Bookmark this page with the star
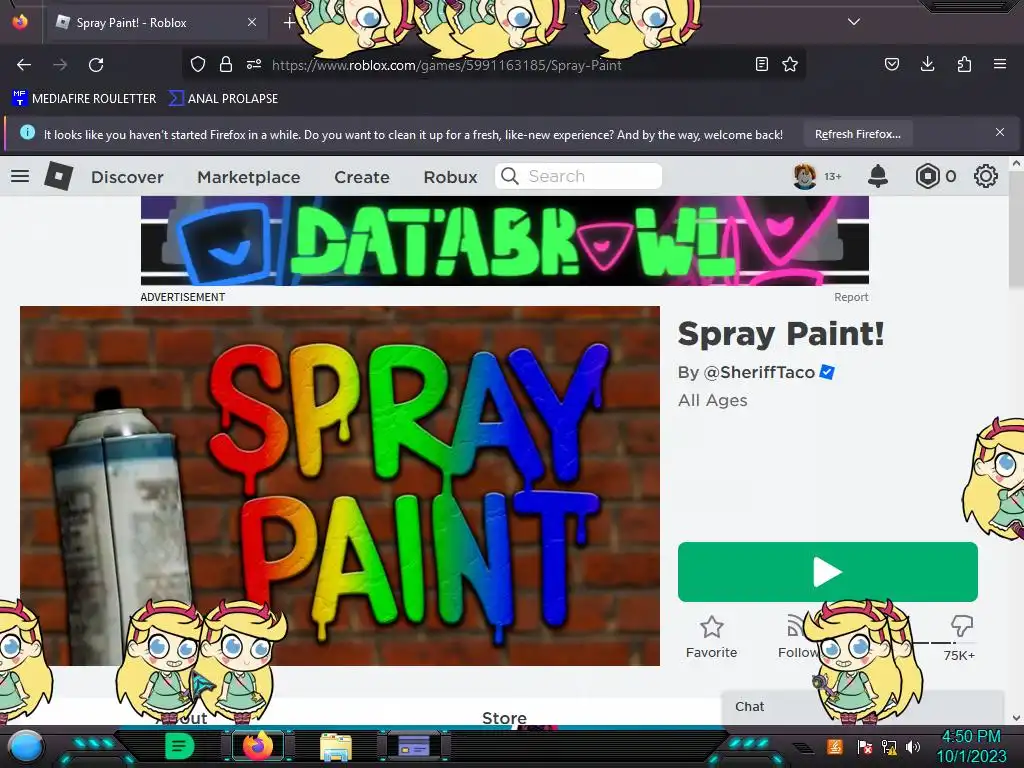This screenshot has width=1024, height=768. pos(790,64)
